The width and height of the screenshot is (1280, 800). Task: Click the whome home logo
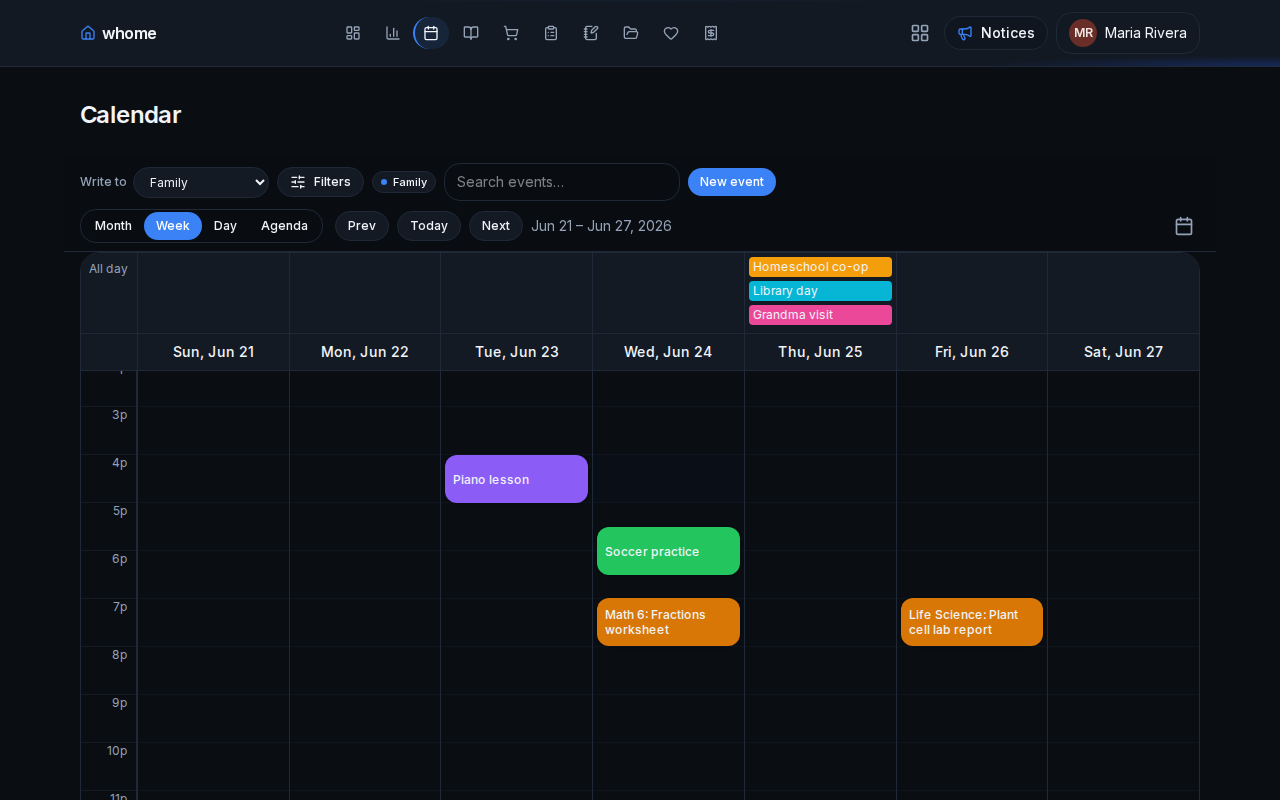[x=118, y=33]
